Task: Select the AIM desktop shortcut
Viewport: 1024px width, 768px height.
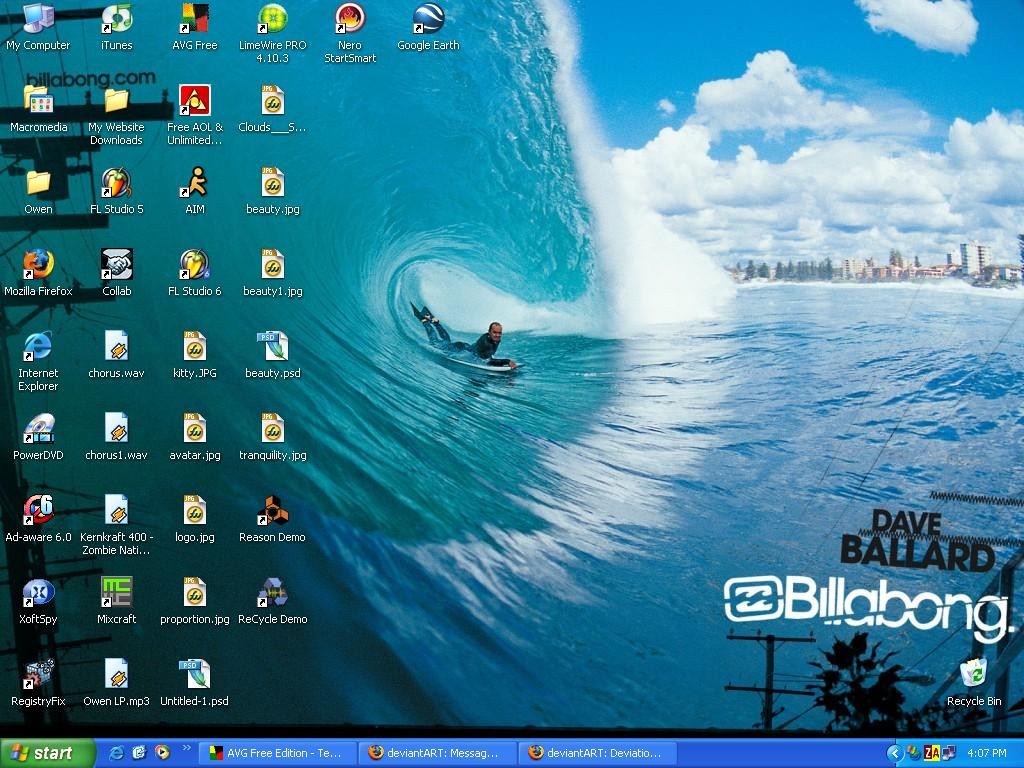Action: [195, 191]
